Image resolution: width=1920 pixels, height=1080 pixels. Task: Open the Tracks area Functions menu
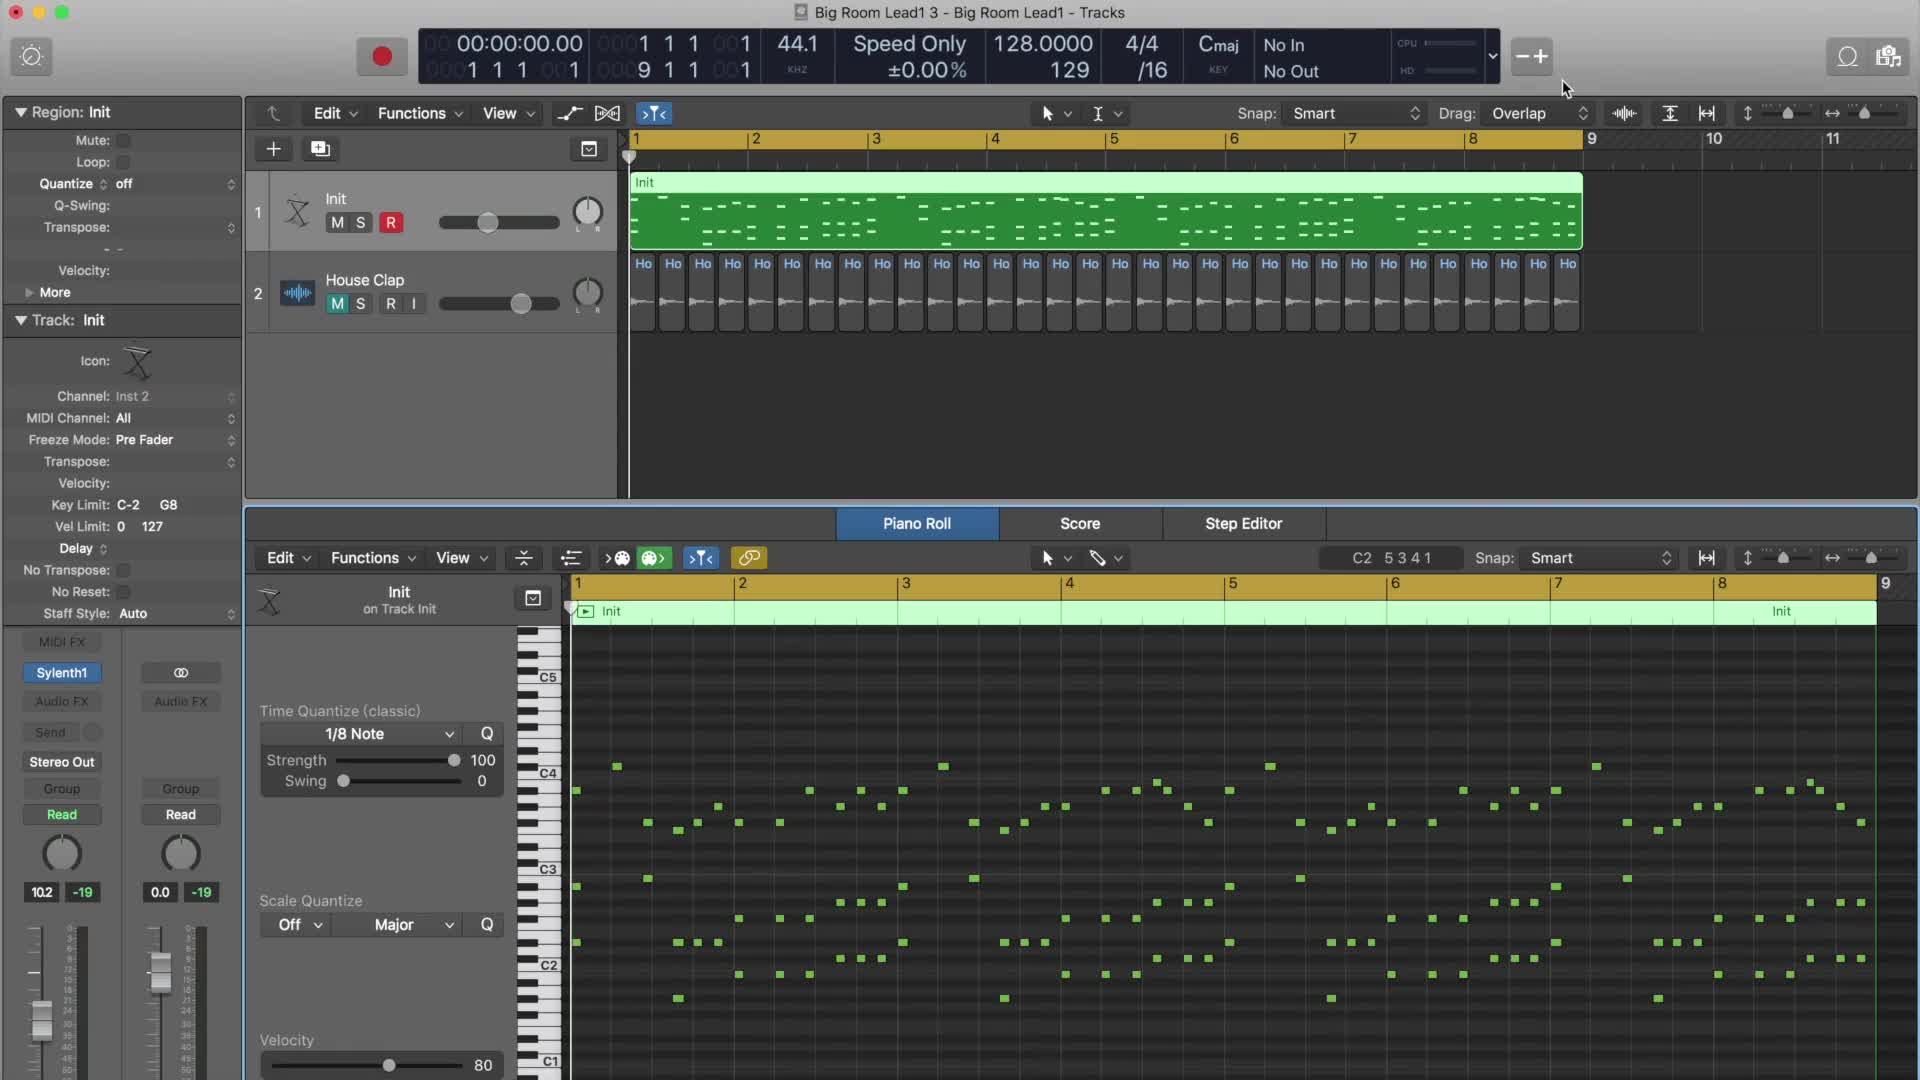[419, 114]
